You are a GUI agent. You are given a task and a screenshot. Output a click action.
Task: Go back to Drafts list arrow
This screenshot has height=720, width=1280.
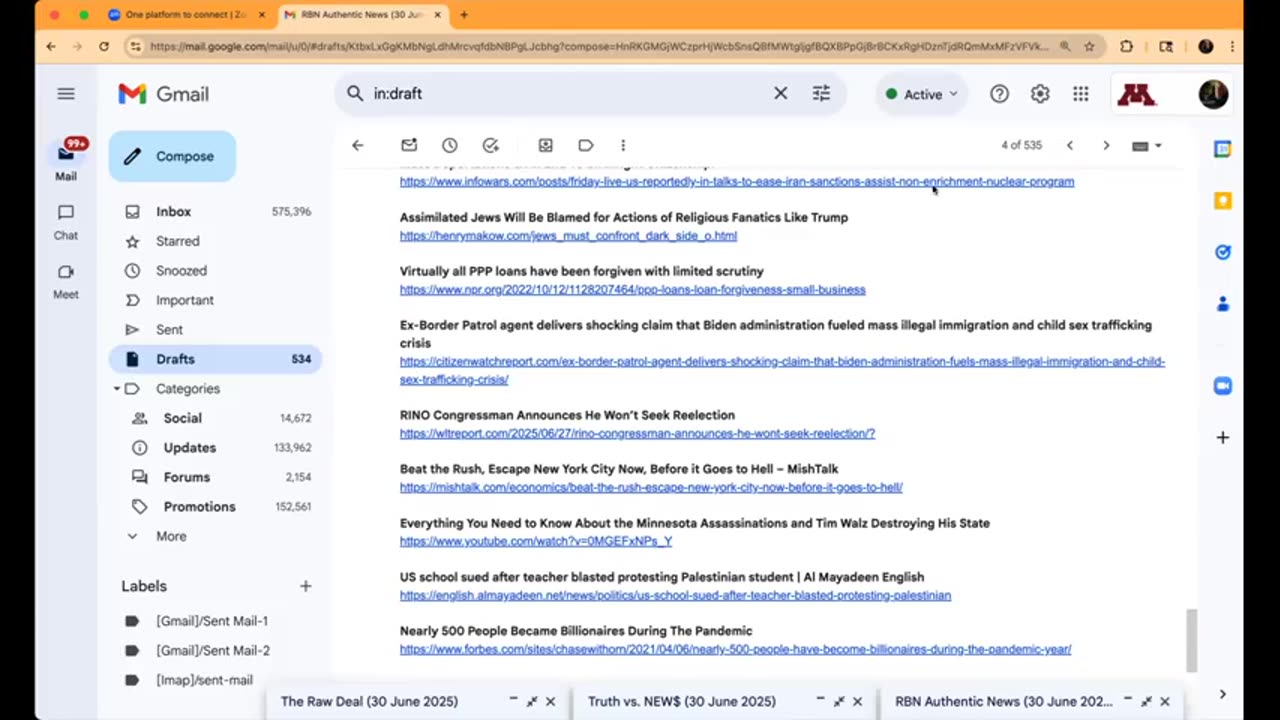358,145
